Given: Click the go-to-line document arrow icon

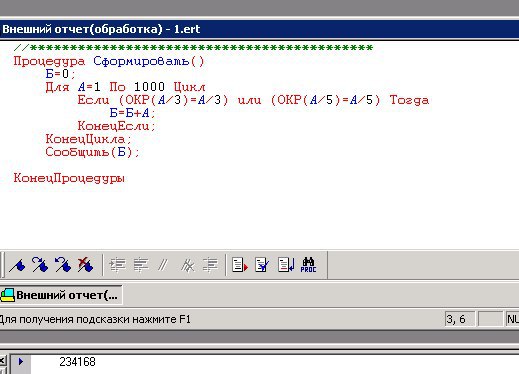Looking at the screenshot, I should pyautogui.click(x=286, y=265).
